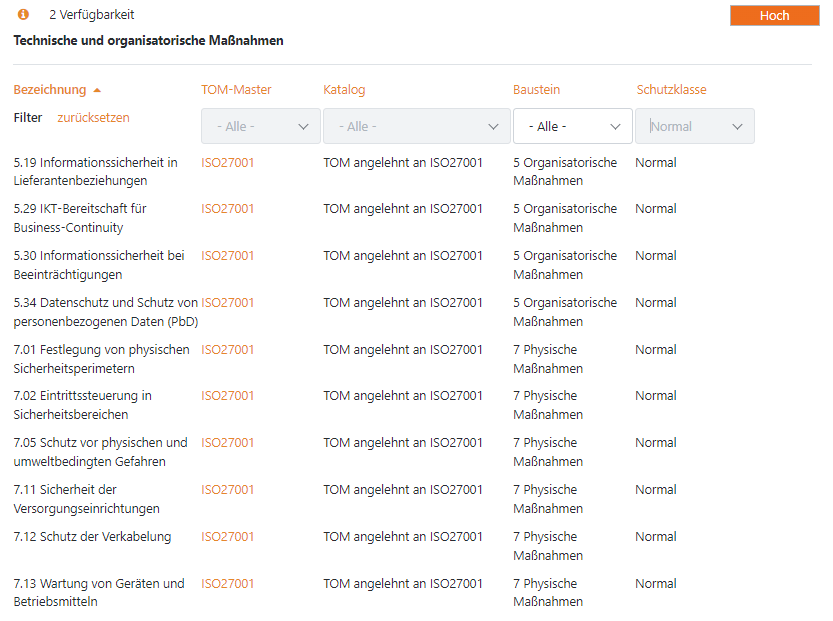Sort by TOM-Master column header
The image size is (833, 621).
point(236,90)
